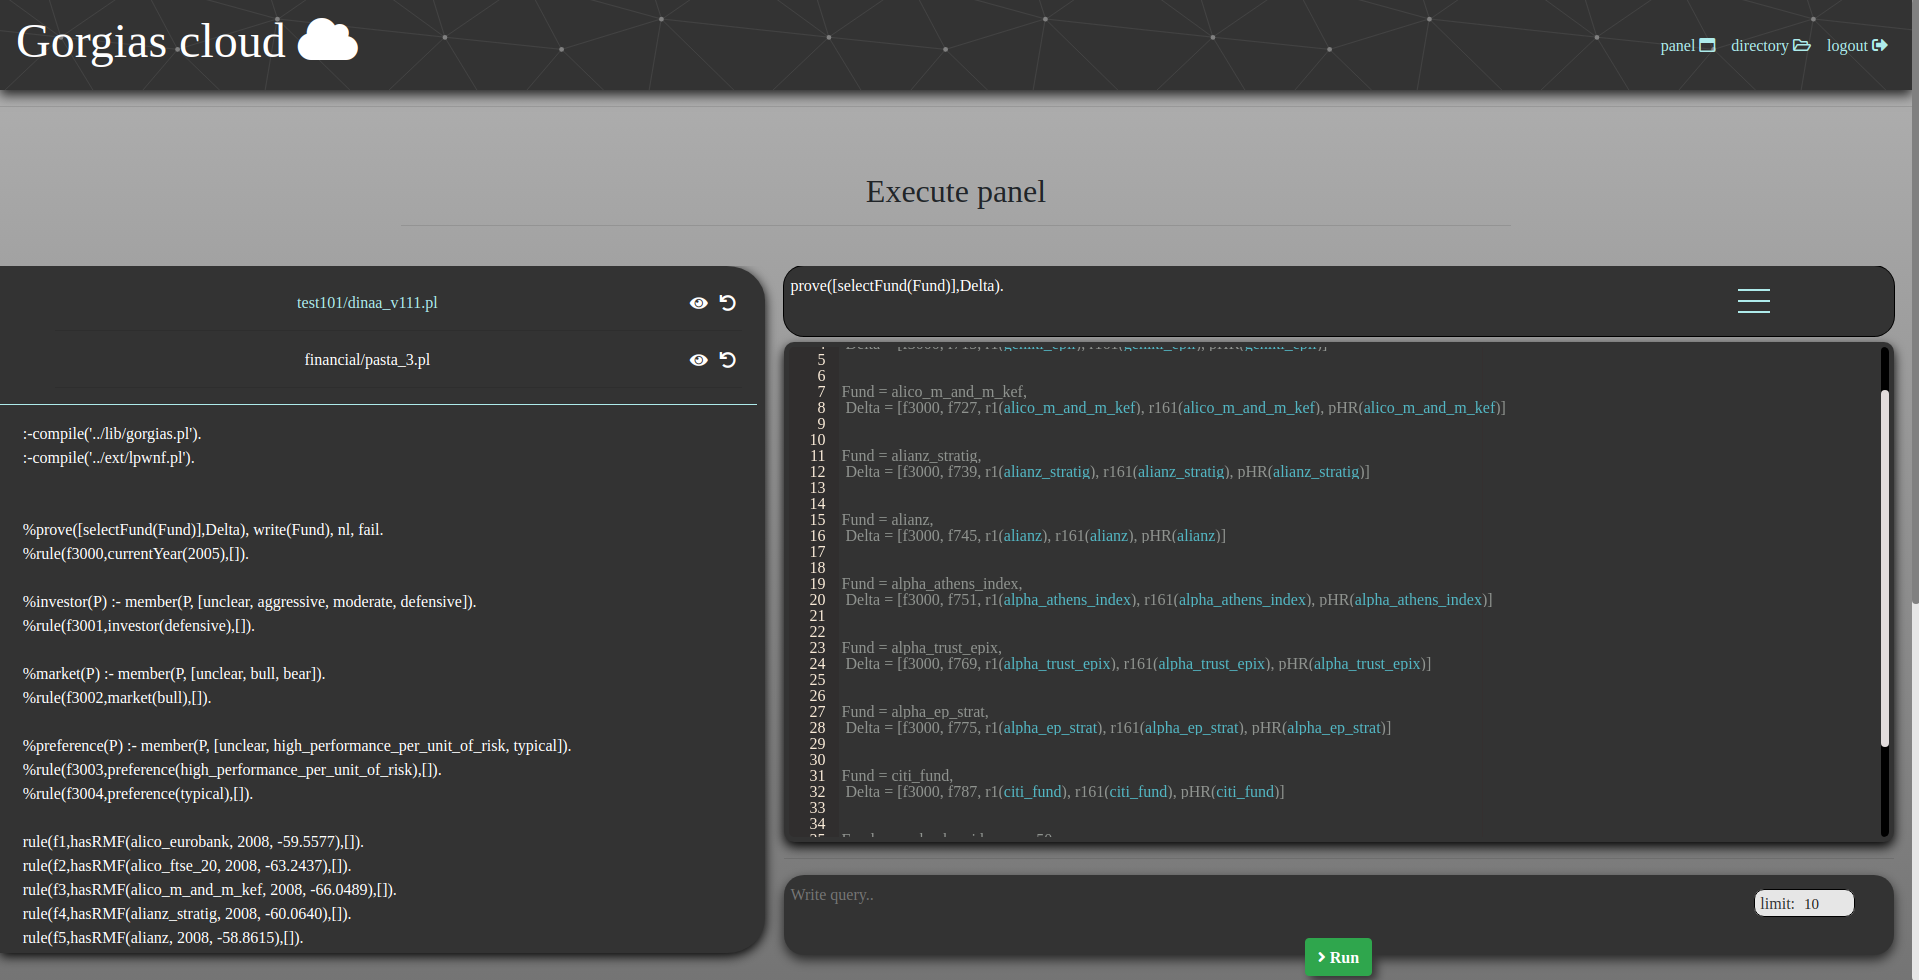Open the panel link in header
Image resolution: width=1919 pixels, height=980 pixels.
1686,46
